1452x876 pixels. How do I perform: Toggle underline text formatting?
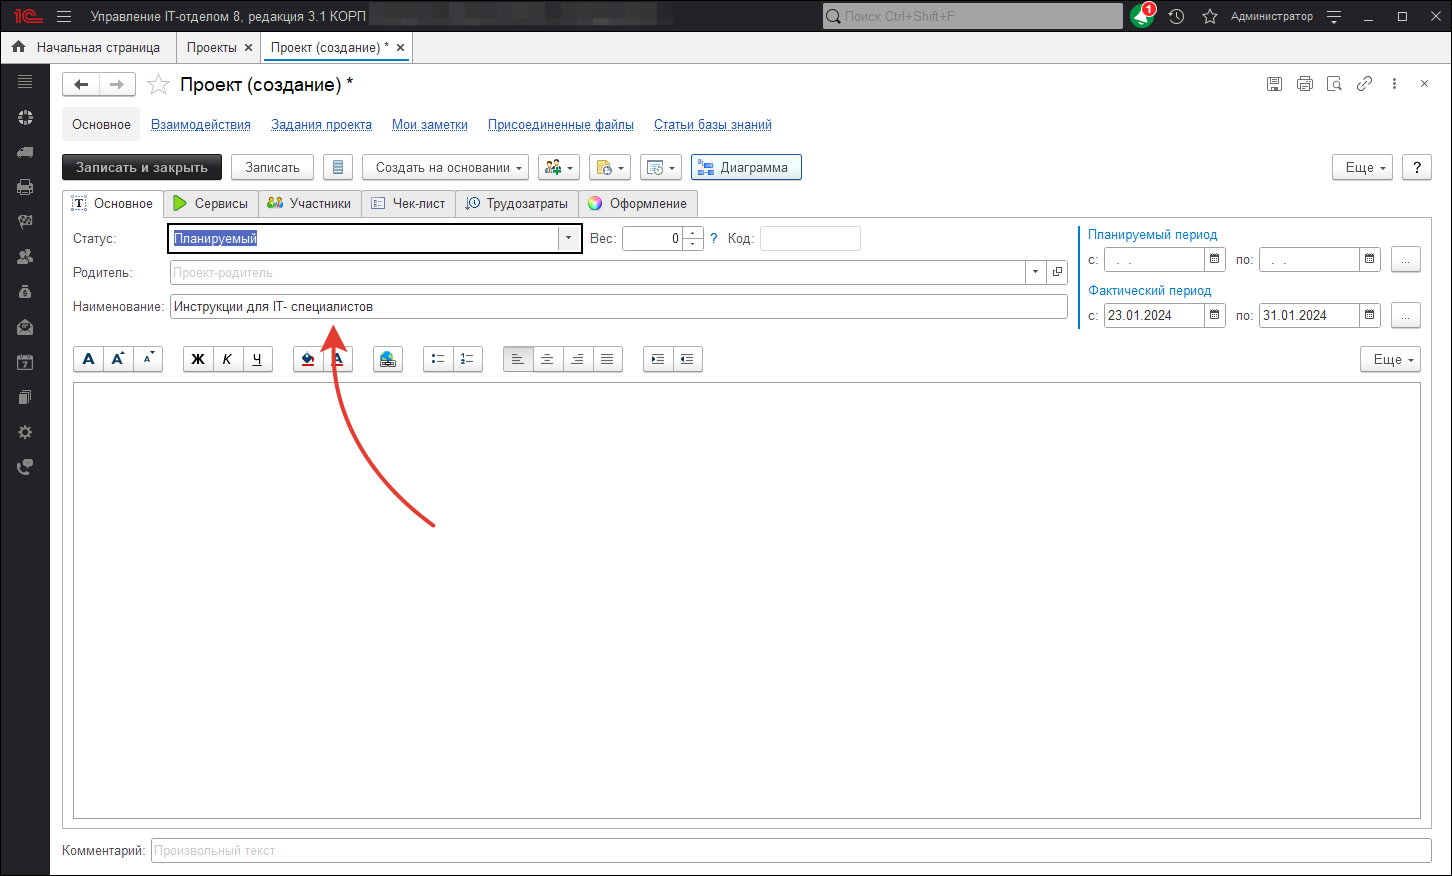point(257,359)
